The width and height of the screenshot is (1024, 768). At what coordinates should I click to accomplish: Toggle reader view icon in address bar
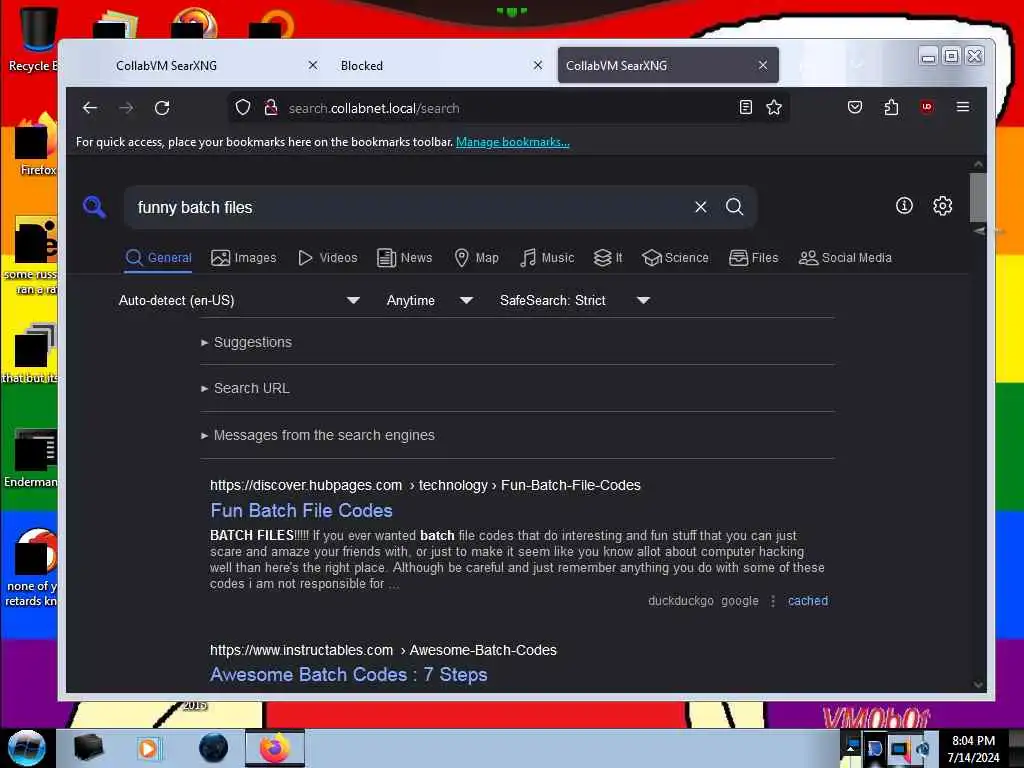[746, 108]
